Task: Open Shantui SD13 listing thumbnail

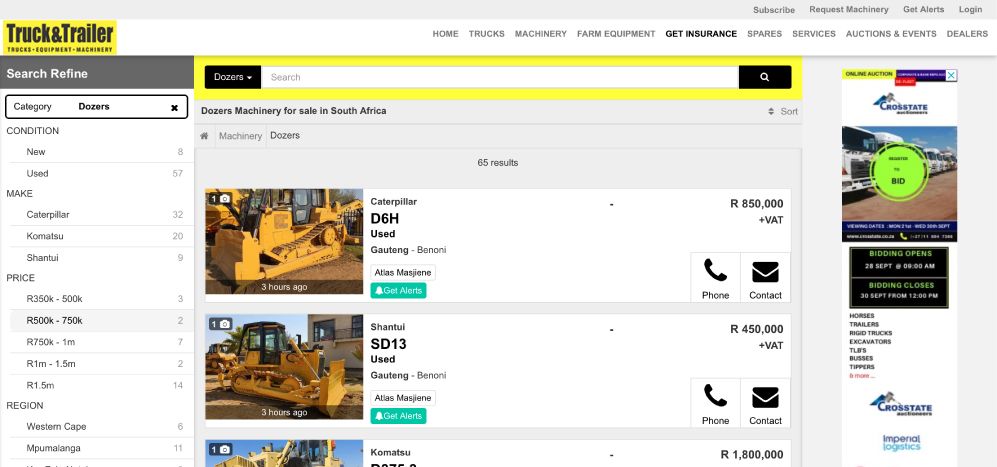Action: [284, 366]
